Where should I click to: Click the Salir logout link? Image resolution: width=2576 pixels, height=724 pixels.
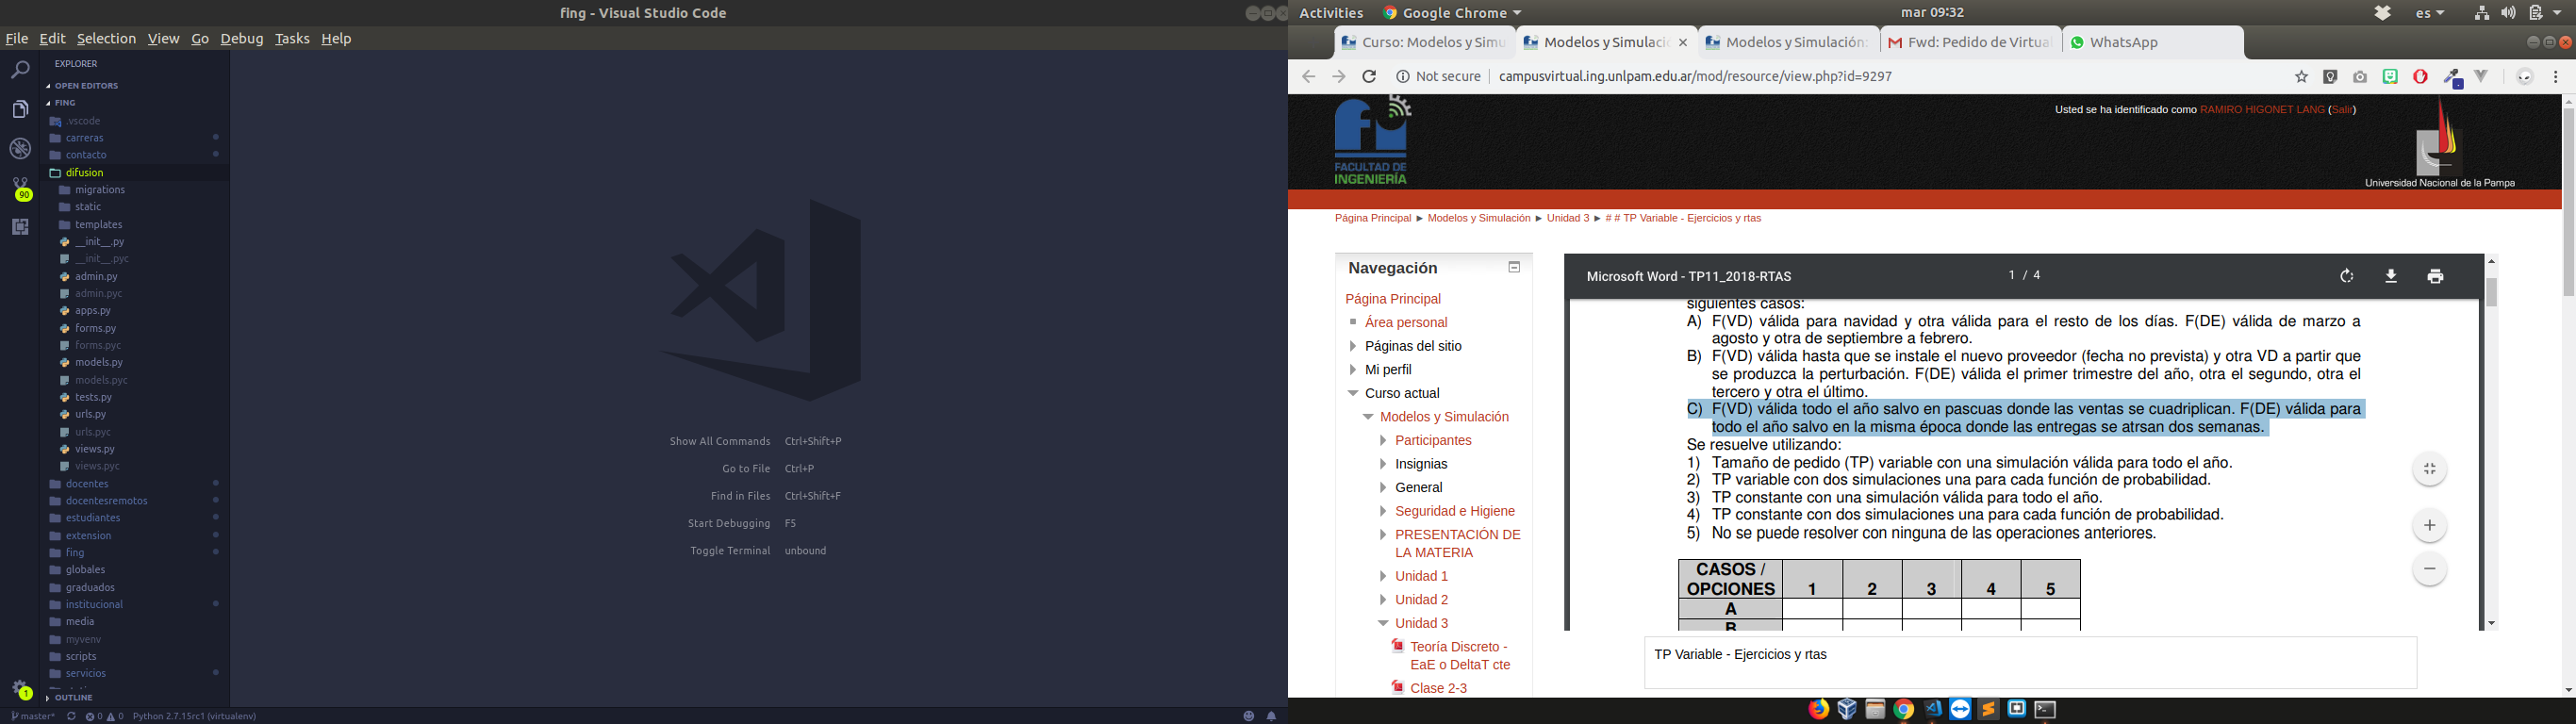tap(2342, 110)
